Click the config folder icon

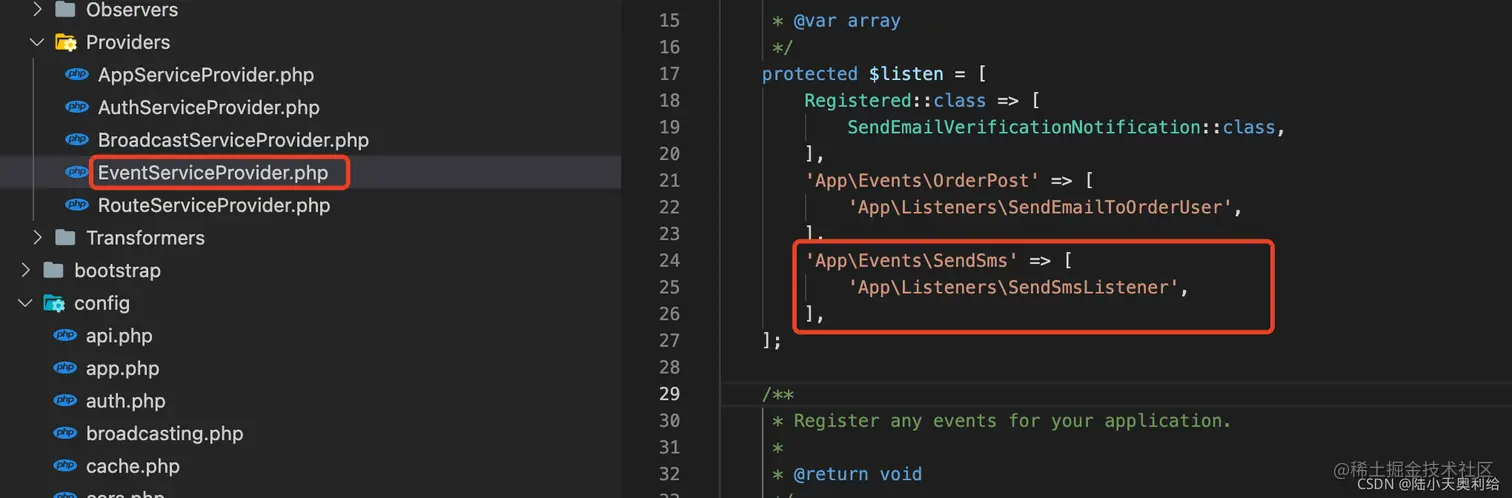coord(54,303)
